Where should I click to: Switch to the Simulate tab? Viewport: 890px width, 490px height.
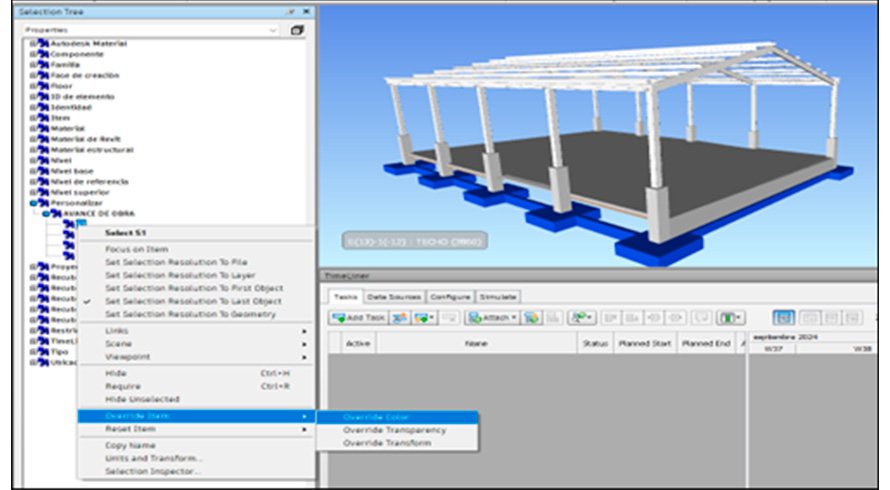coord(498,297)
